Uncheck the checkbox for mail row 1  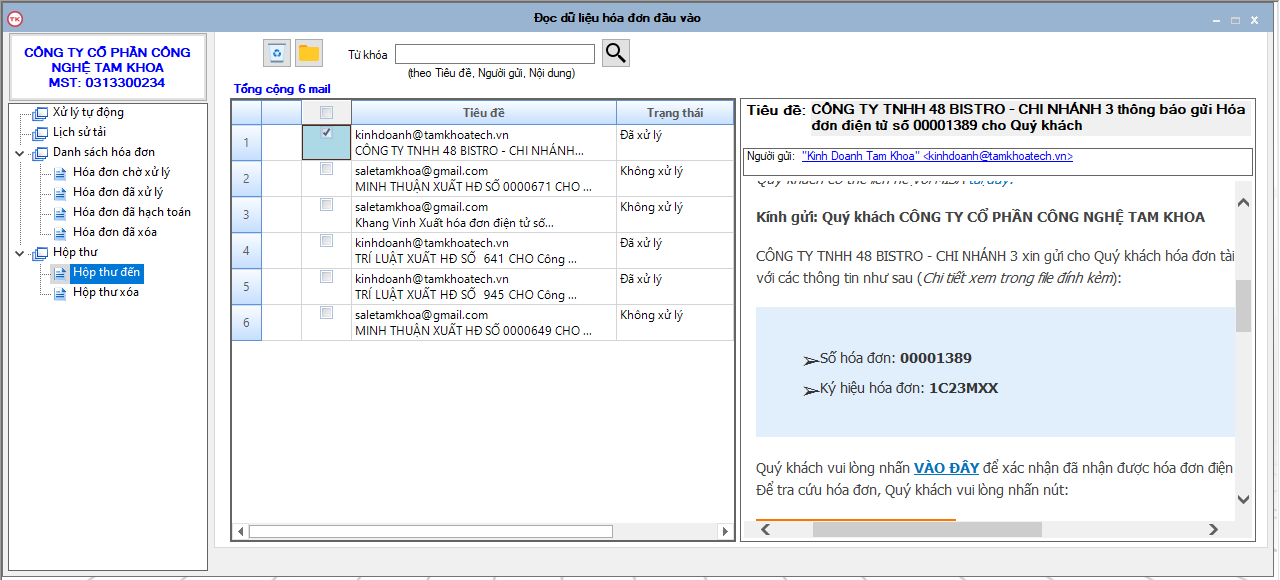tap(326, 133)
